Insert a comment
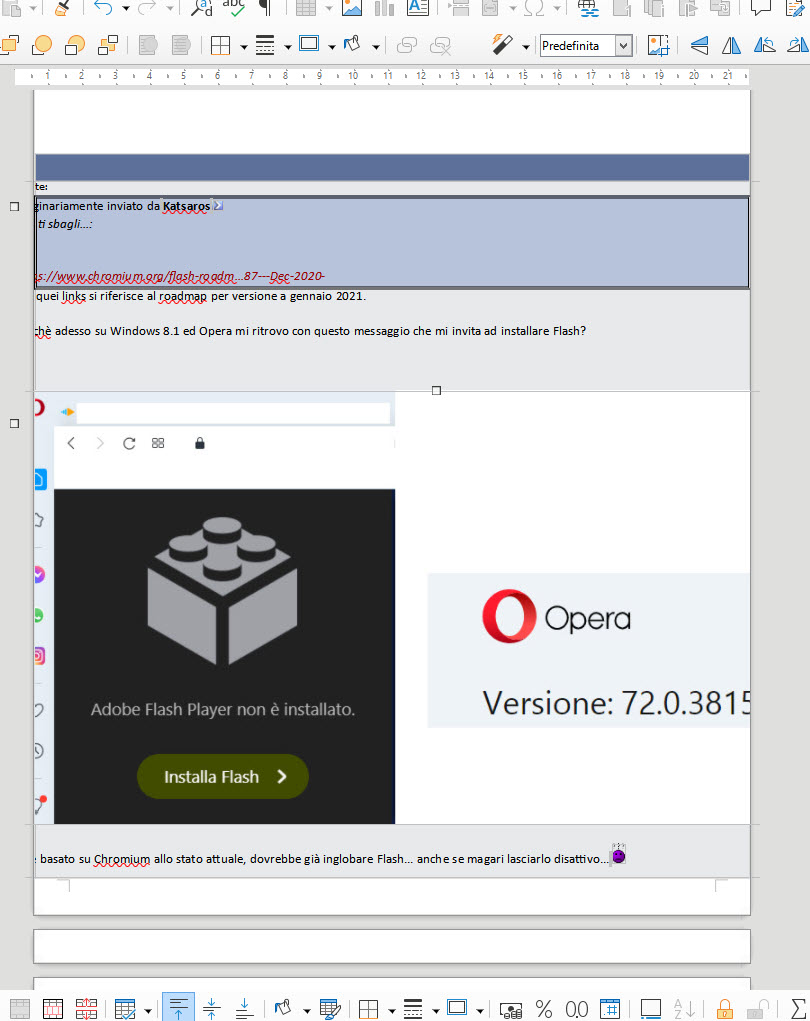810x1021 pixels. pyautogui.click(x=761, y=7)
